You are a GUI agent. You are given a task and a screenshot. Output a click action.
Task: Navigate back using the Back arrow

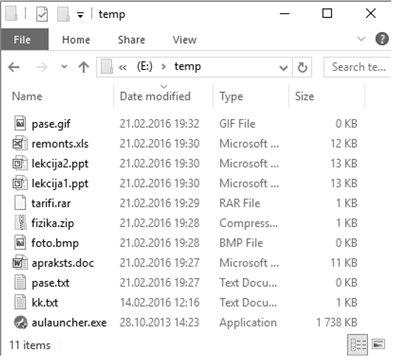(14, 67)
